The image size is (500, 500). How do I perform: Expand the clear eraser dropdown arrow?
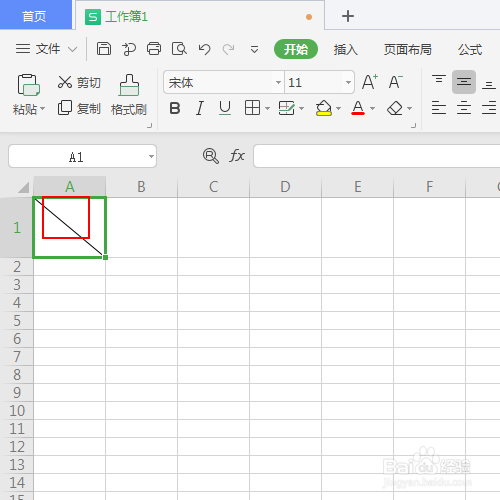coord(410,108)
